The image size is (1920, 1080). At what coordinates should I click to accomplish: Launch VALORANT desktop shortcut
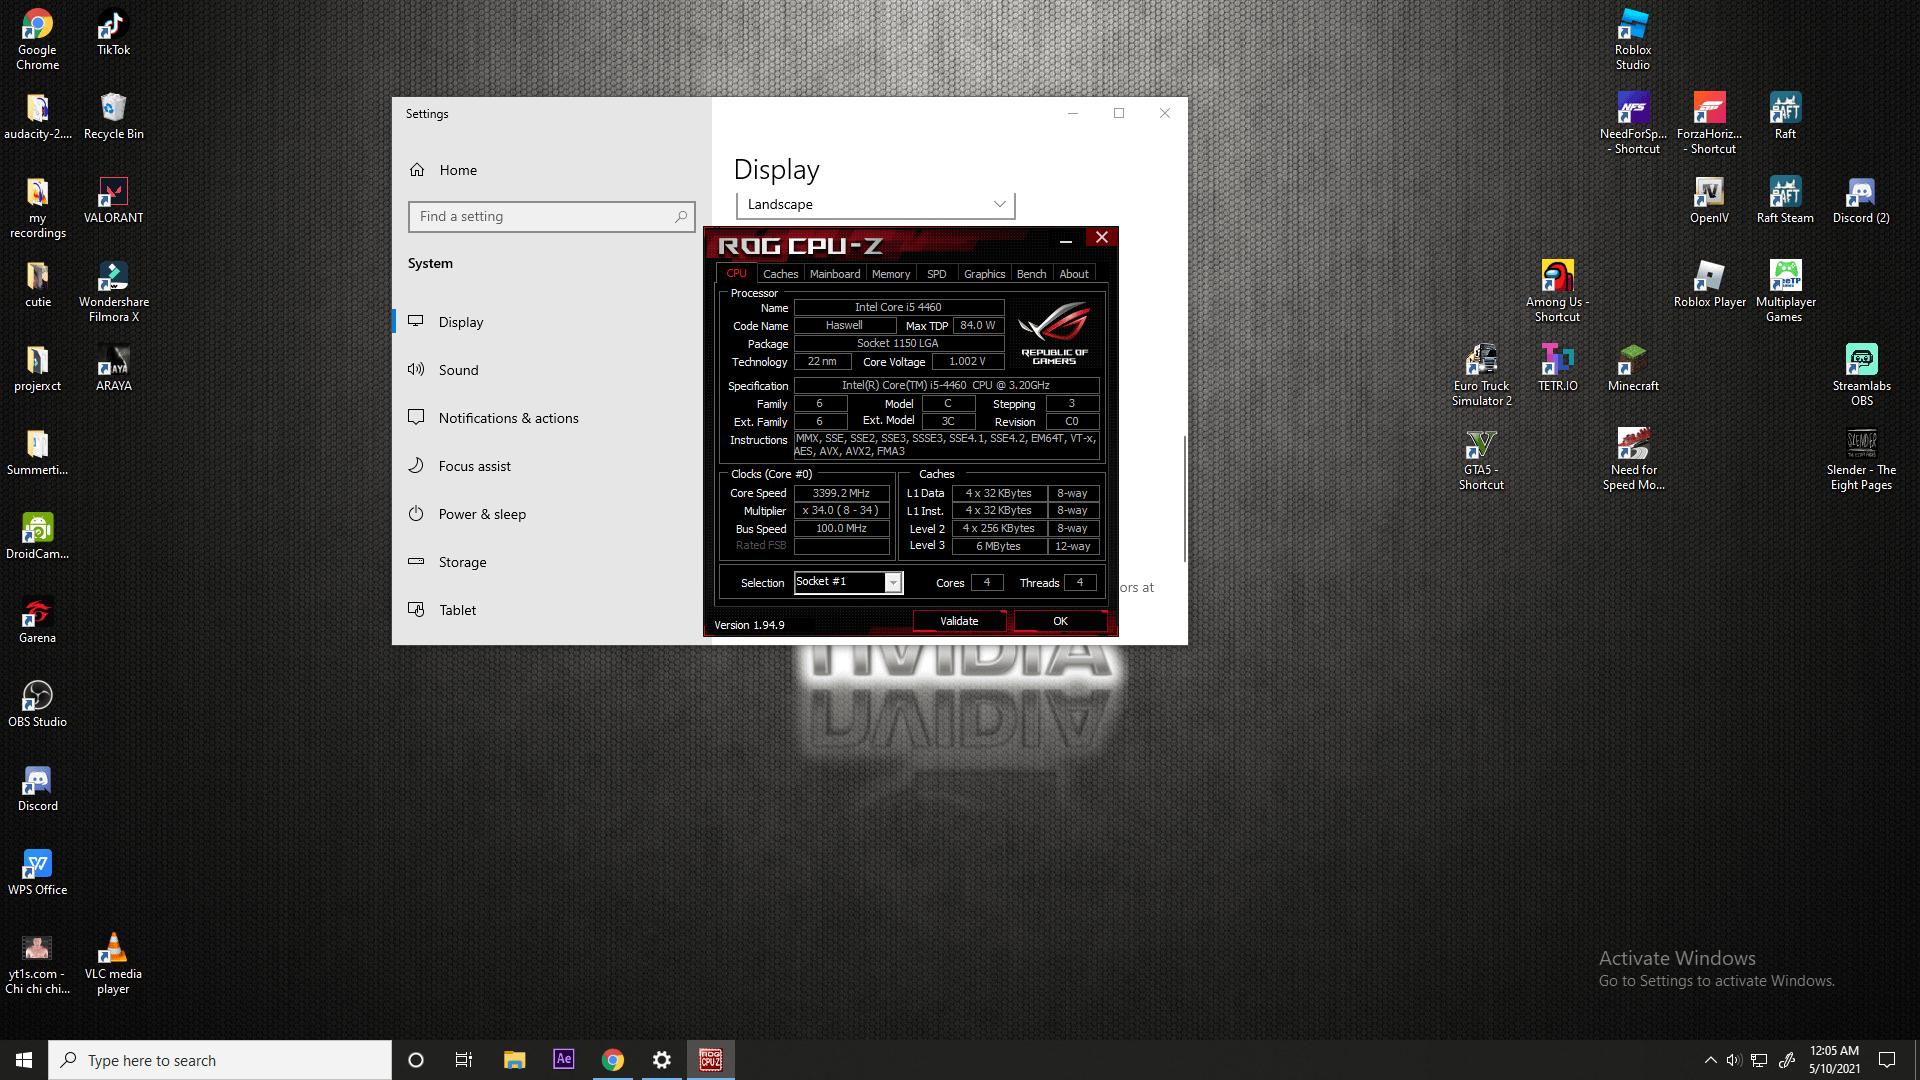coord(113,201)
